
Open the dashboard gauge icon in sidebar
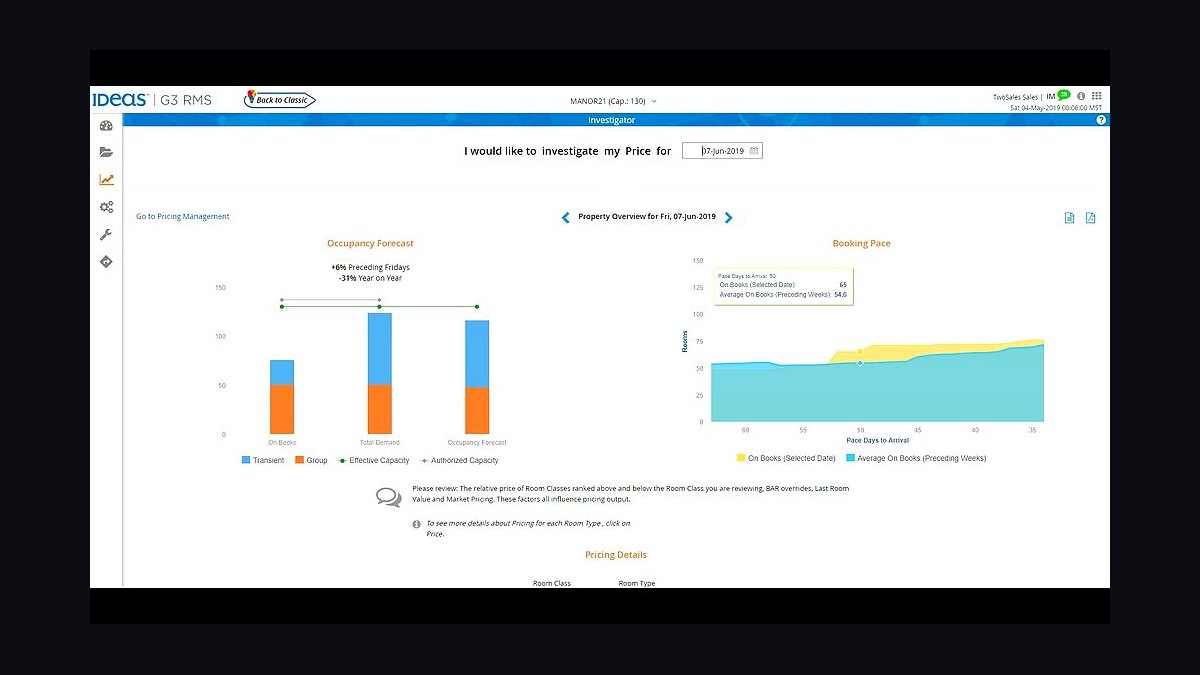pos(106,125)
